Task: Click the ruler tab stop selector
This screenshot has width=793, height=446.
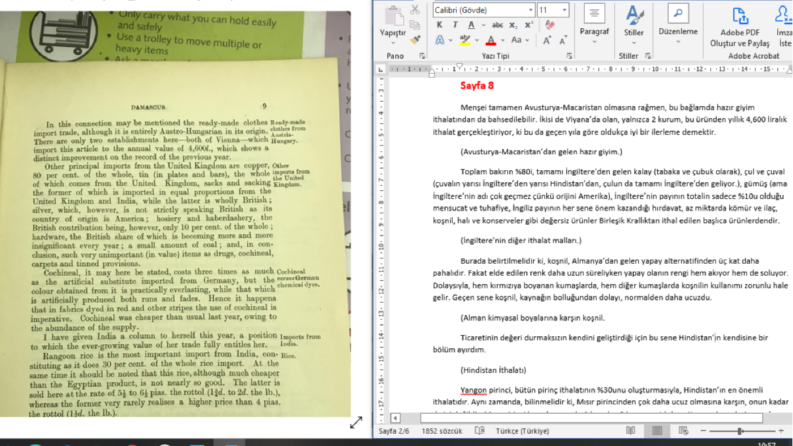Action: coord(381,69)
